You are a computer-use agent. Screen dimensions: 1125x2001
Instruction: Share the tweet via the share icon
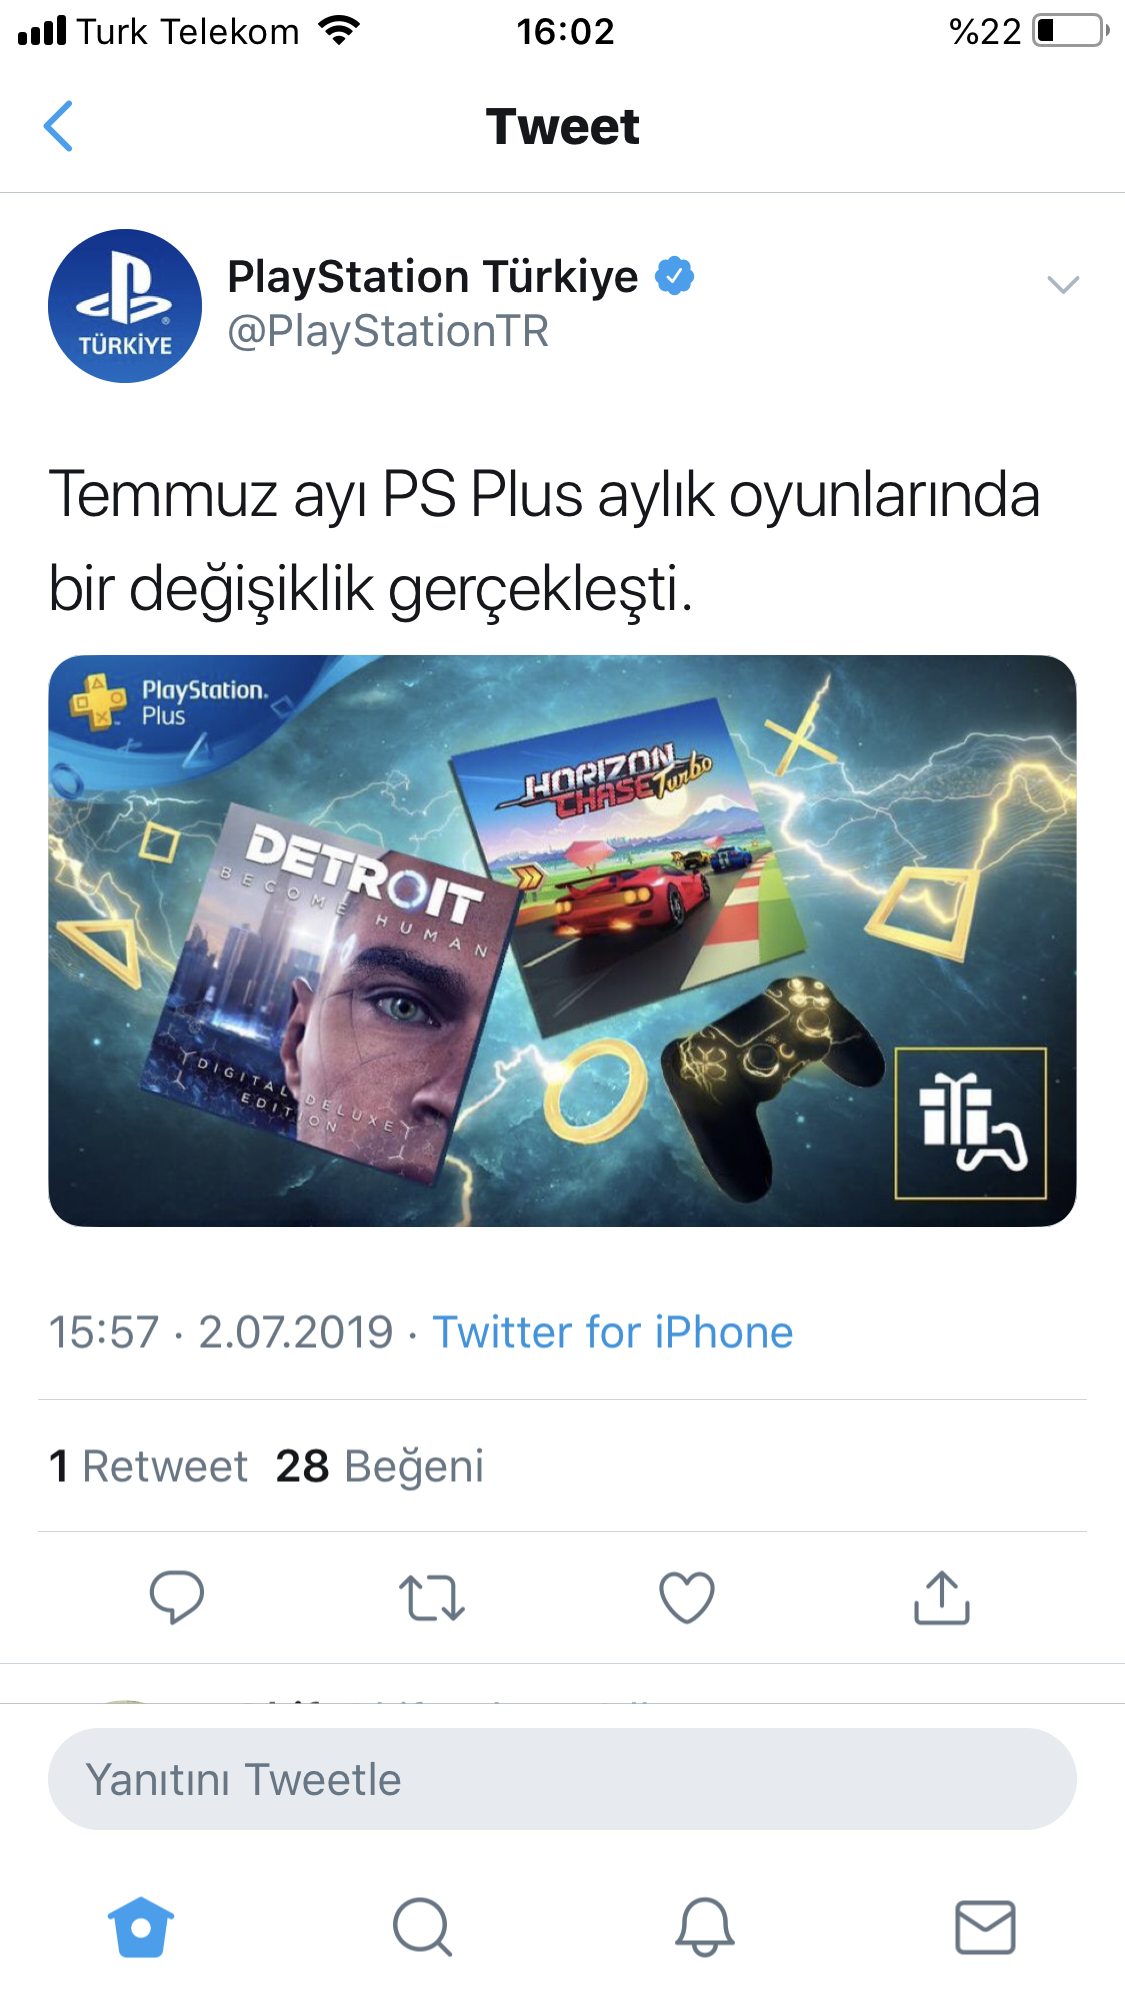942,1597
